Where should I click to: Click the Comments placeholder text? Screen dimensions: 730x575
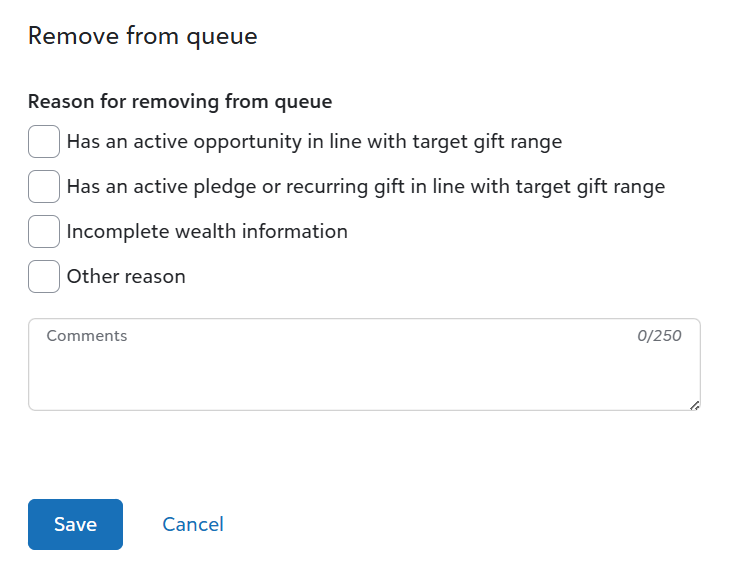[87, 336]
